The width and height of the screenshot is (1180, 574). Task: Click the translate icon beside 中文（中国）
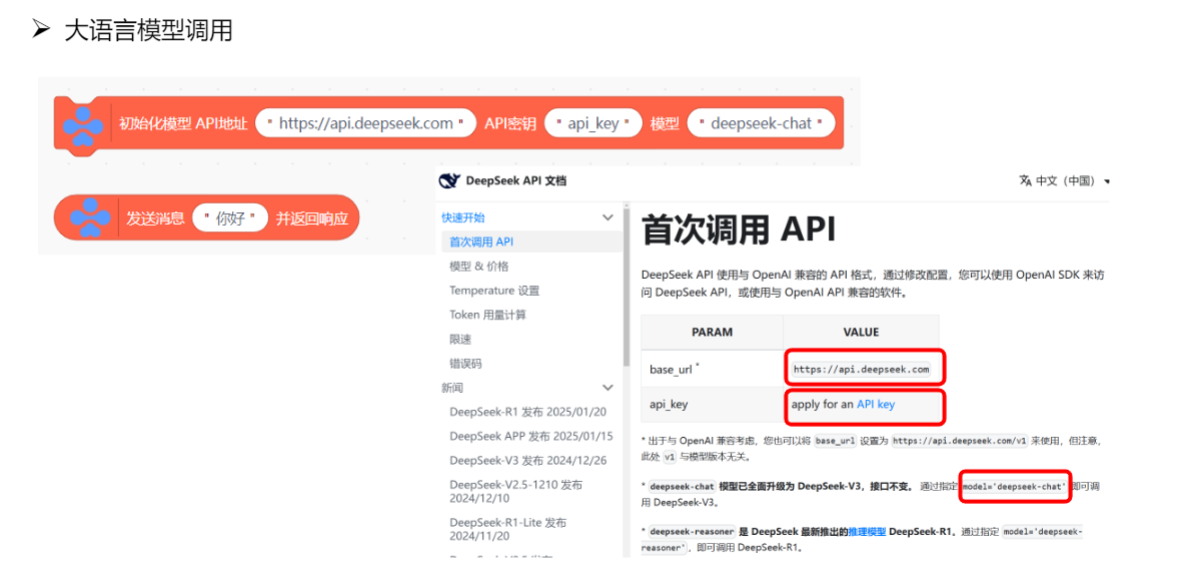[1025, 181]
